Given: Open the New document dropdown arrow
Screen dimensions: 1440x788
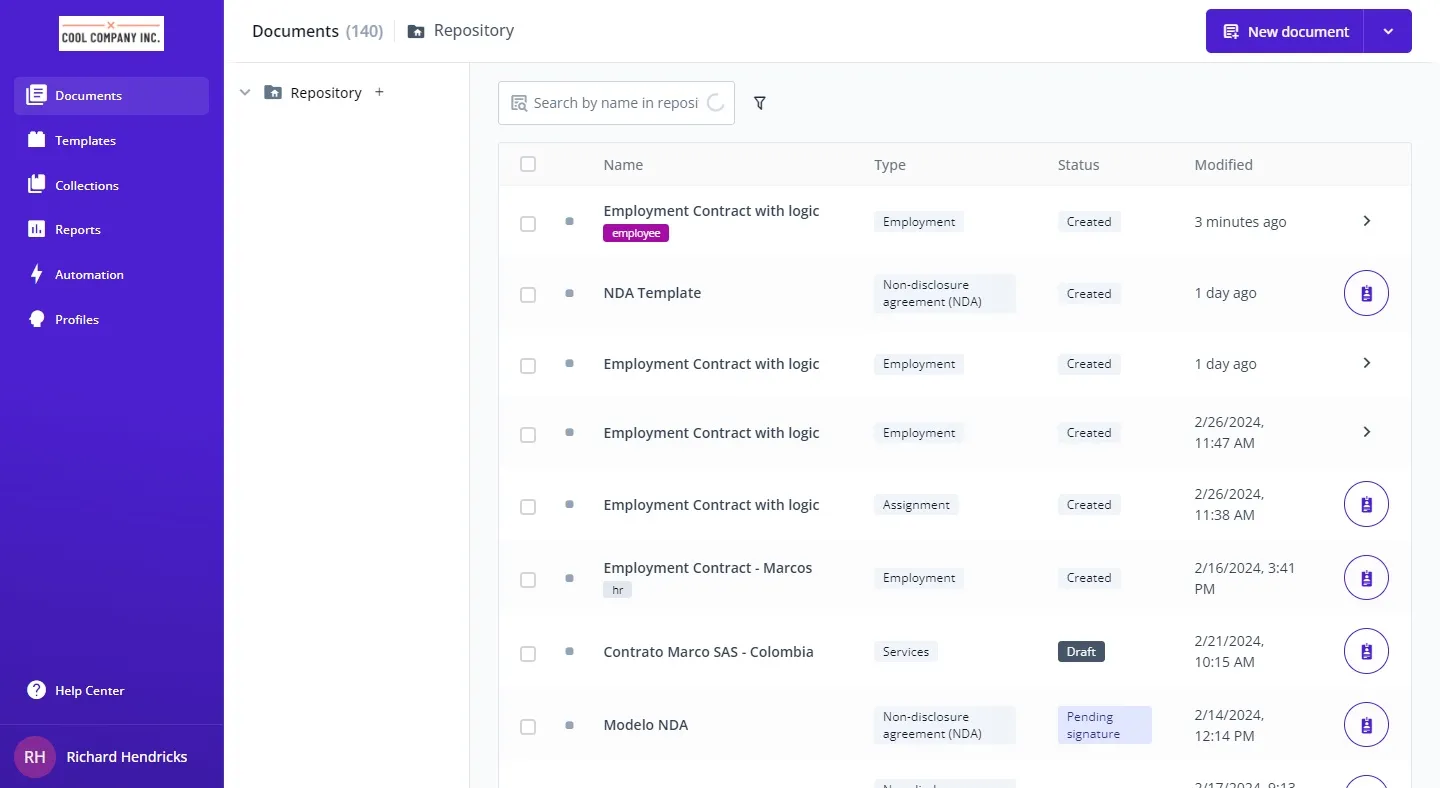Looking at the screenshot, I should point(1388,31).
